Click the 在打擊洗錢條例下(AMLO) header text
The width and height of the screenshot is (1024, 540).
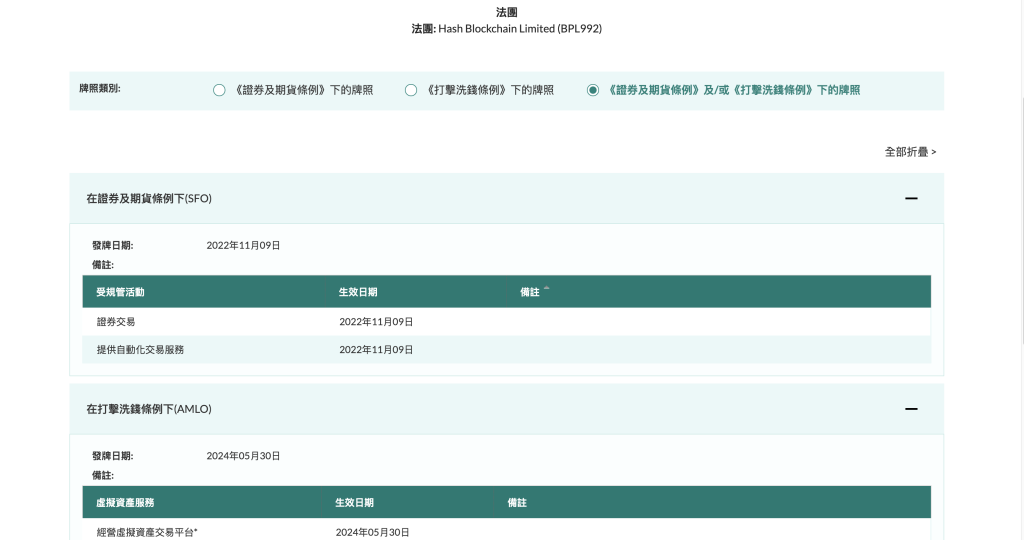tap(149, 409)
